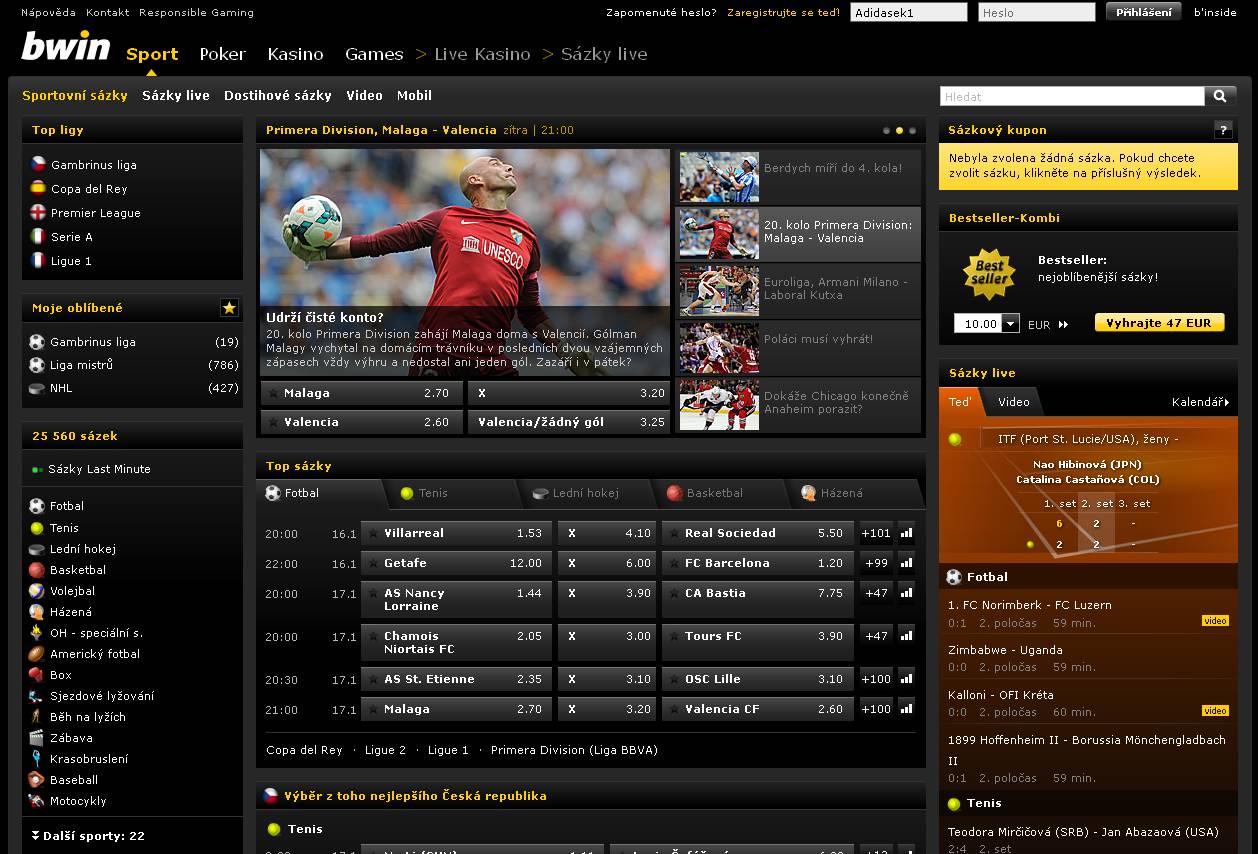The height and width of the screenshot is (854, 1258).
Task: Switch to Video tab in Sázky live
Action: click(x=1013, y=402)
